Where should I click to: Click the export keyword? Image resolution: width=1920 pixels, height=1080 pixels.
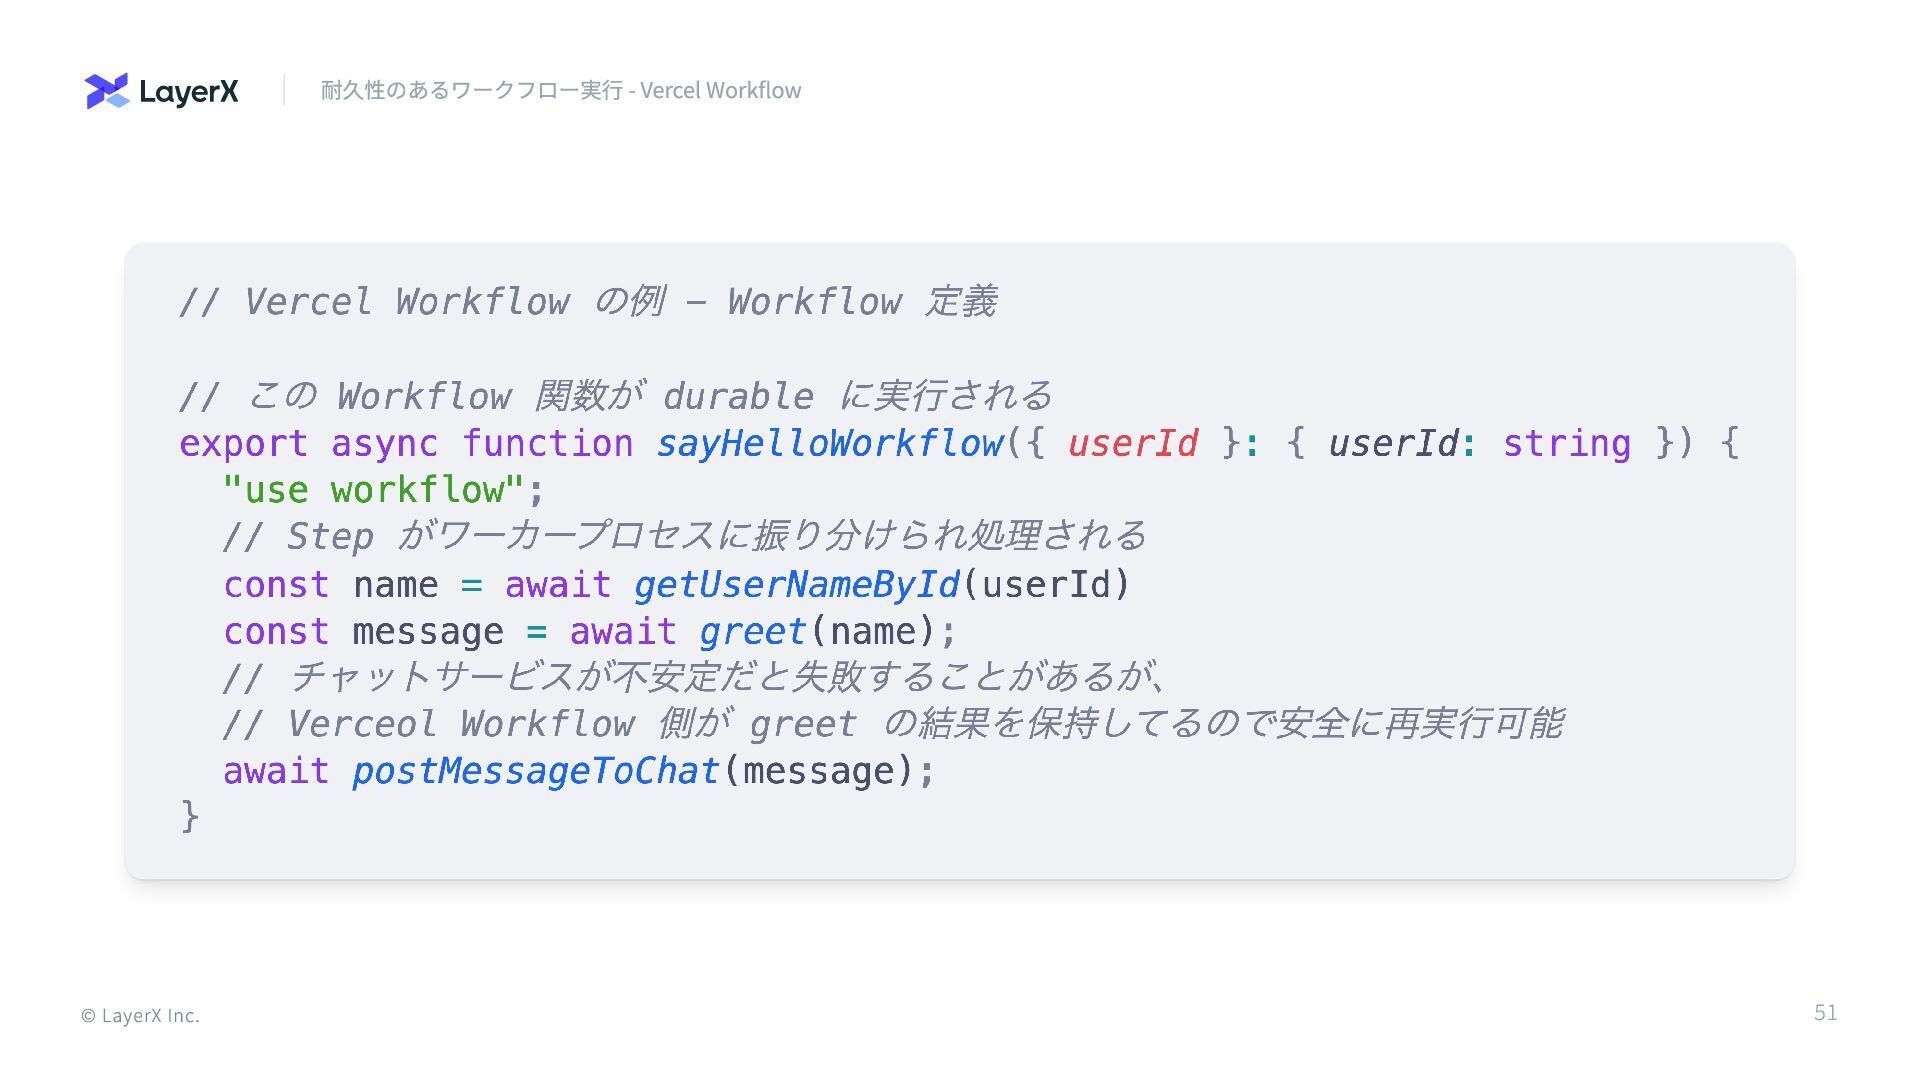pos(243,443)
